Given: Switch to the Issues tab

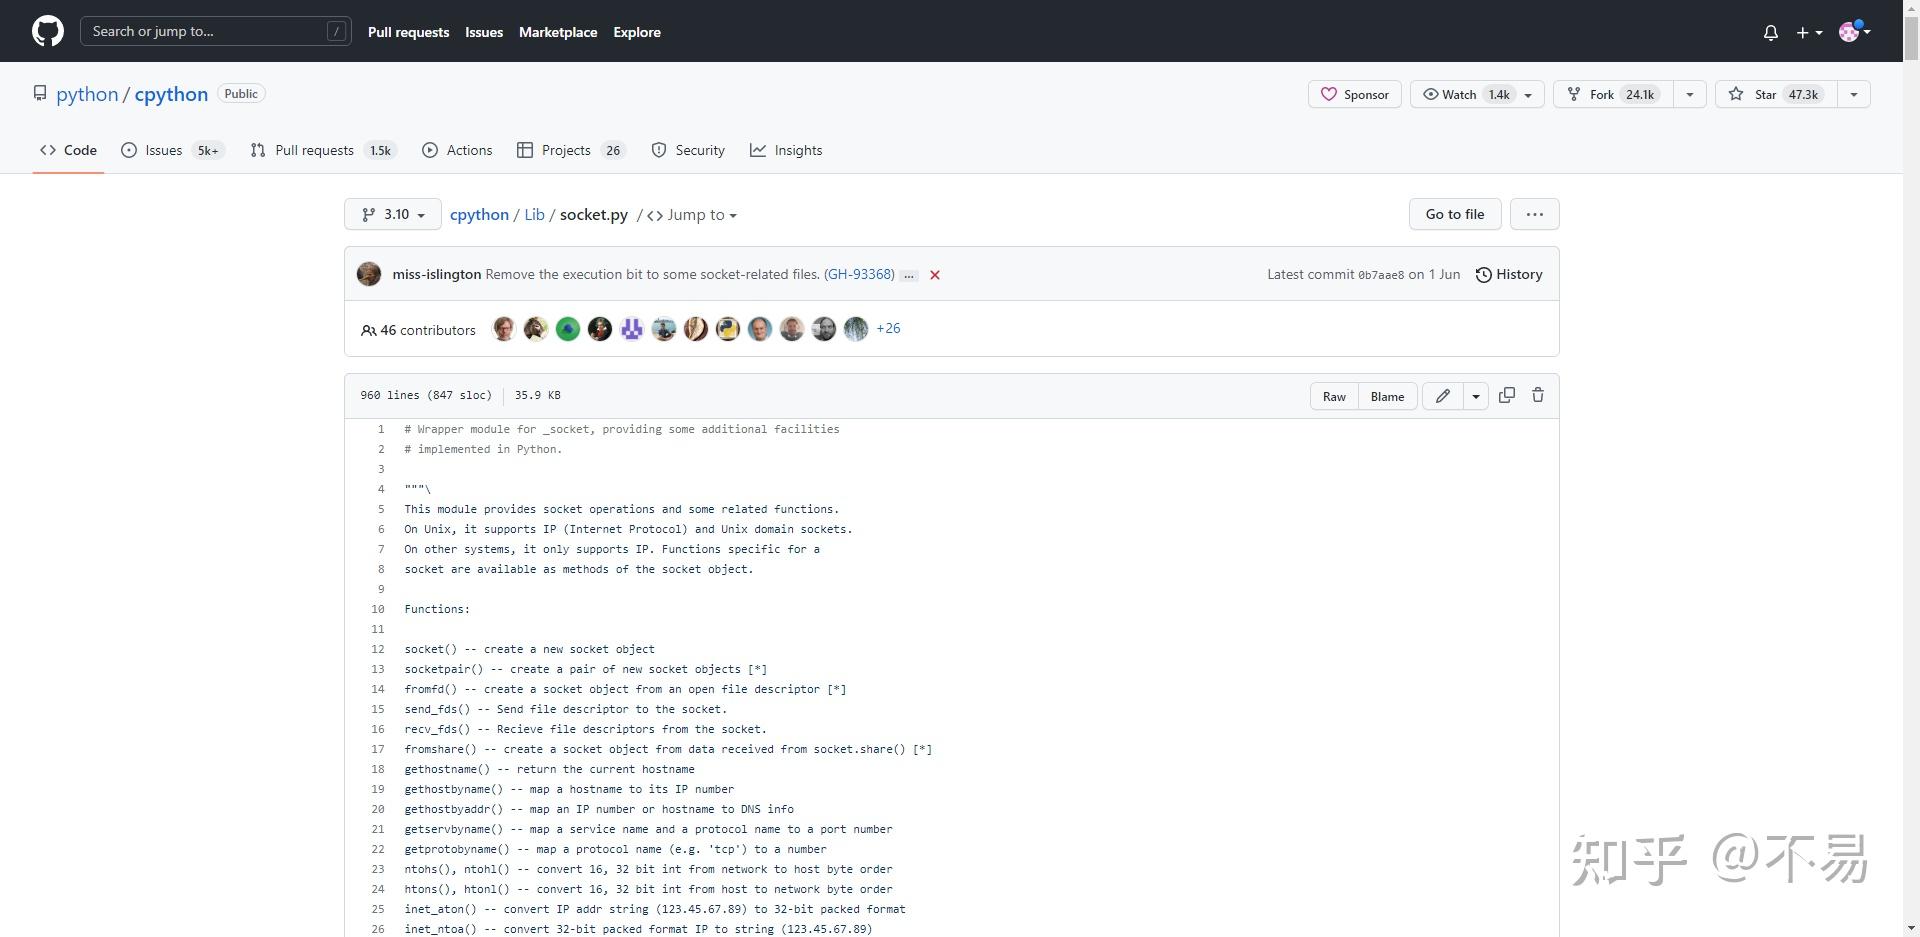Looking at the screenshot, I should click(x=172, y=150).
